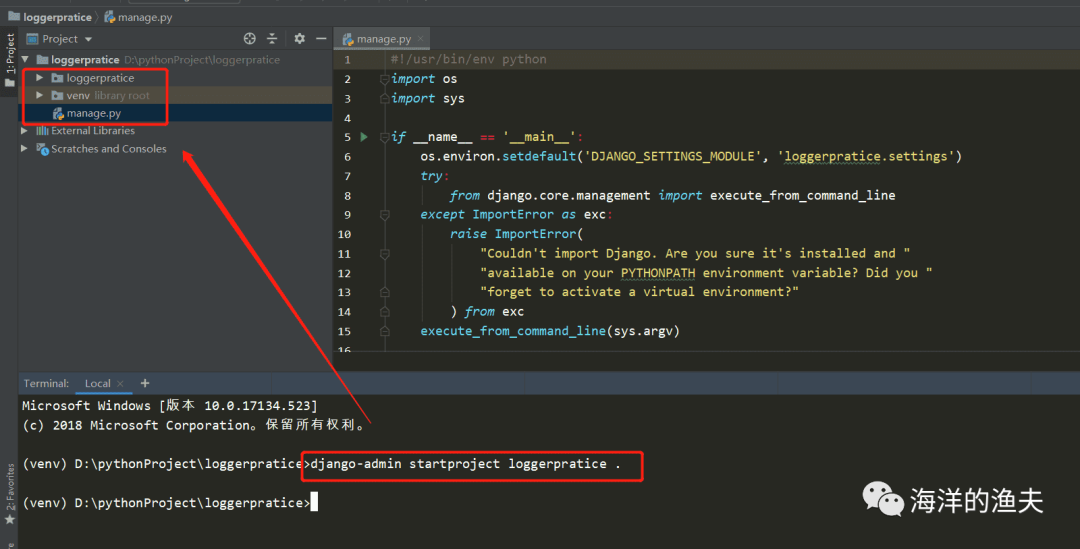Click External Libraries tree item
Viewport: 1080px width, 549px height.
coord(92,130)
